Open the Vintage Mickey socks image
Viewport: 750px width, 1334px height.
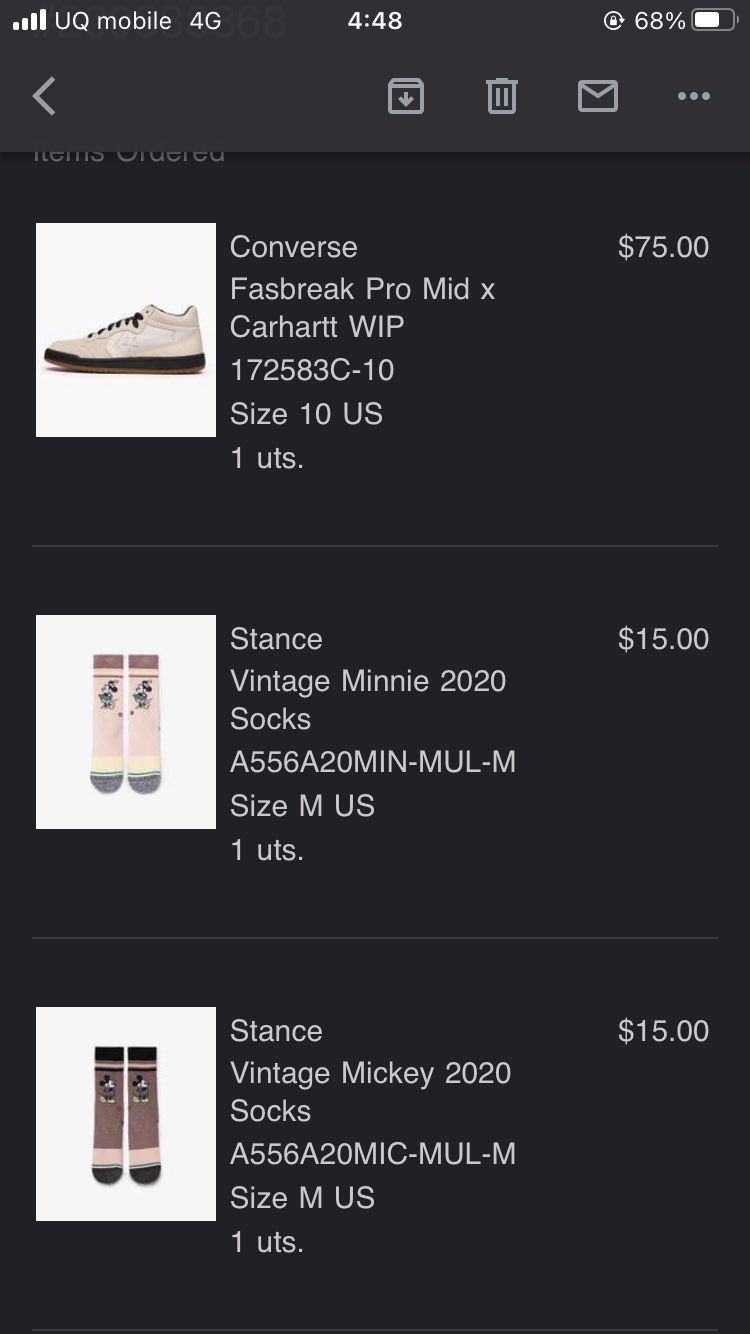coord(126,1114)
